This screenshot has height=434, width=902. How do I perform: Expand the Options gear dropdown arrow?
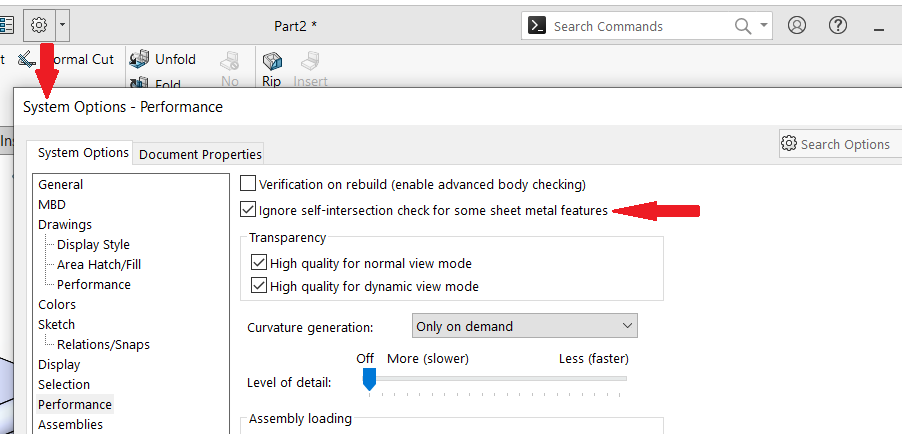63,25
